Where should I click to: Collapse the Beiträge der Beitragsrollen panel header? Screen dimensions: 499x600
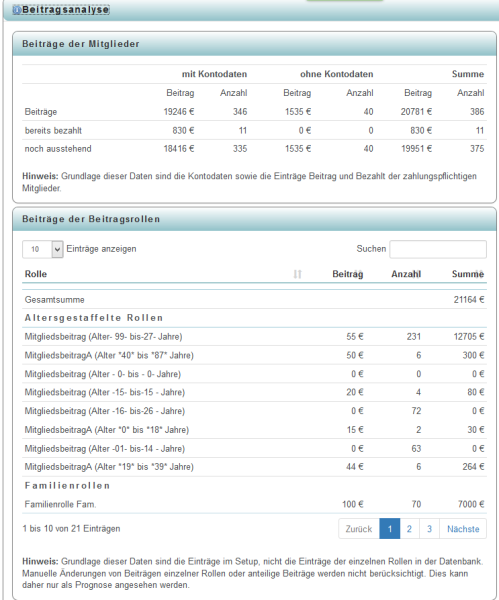click(x=254, y=219)
